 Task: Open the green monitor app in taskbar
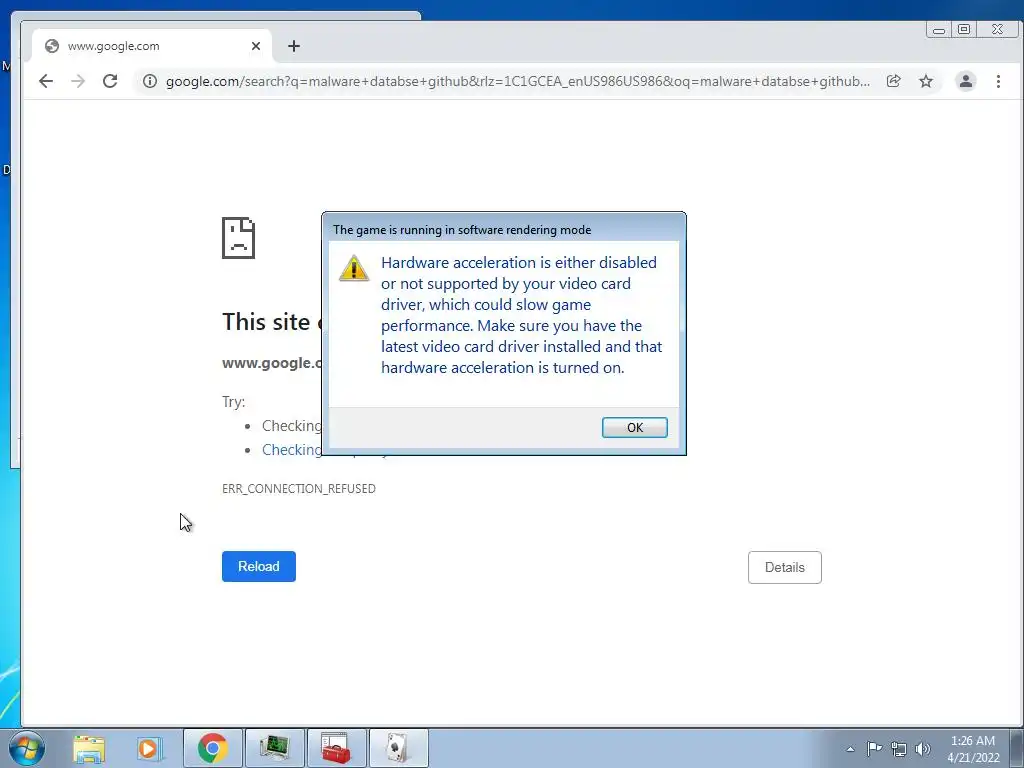(274, 748)
